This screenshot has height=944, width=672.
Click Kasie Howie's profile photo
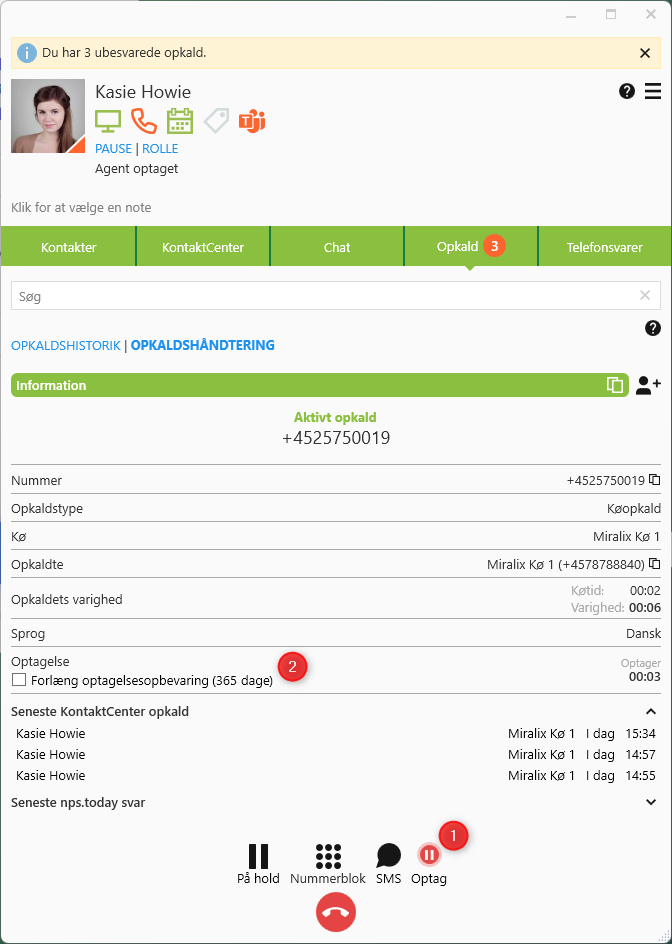point(48,116)
